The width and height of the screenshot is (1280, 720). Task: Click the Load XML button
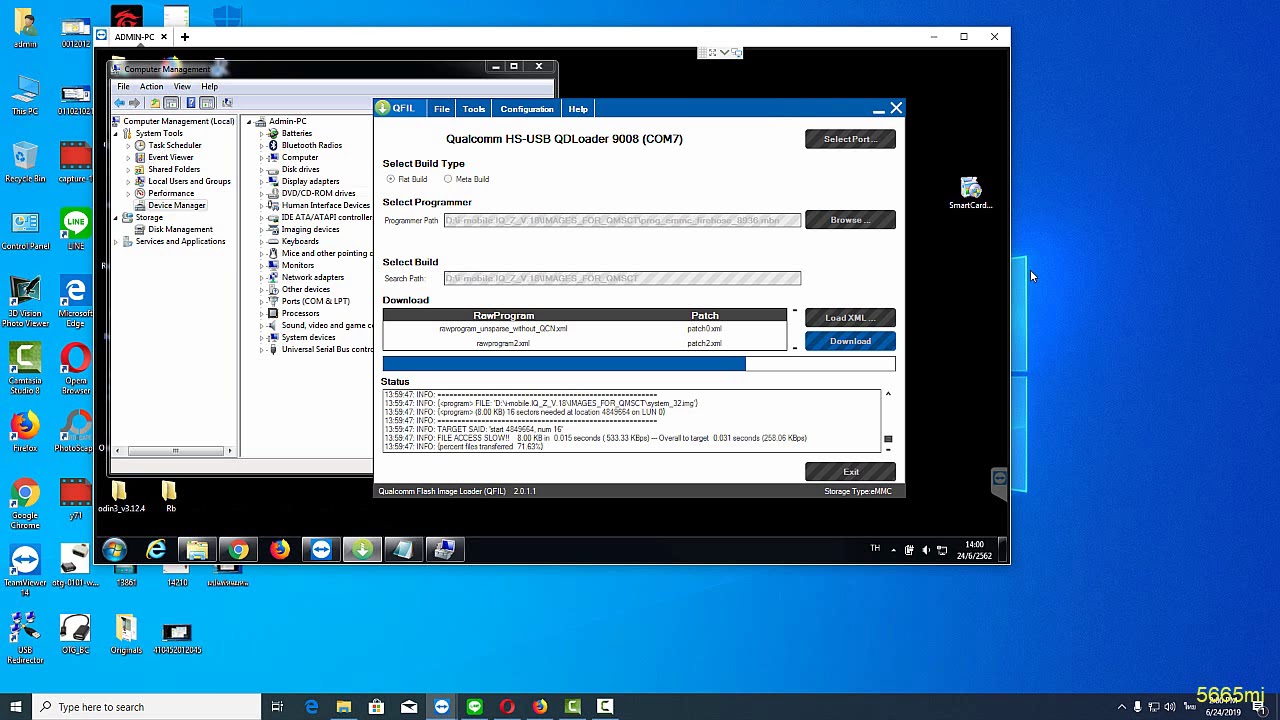(x=850, y=318)
